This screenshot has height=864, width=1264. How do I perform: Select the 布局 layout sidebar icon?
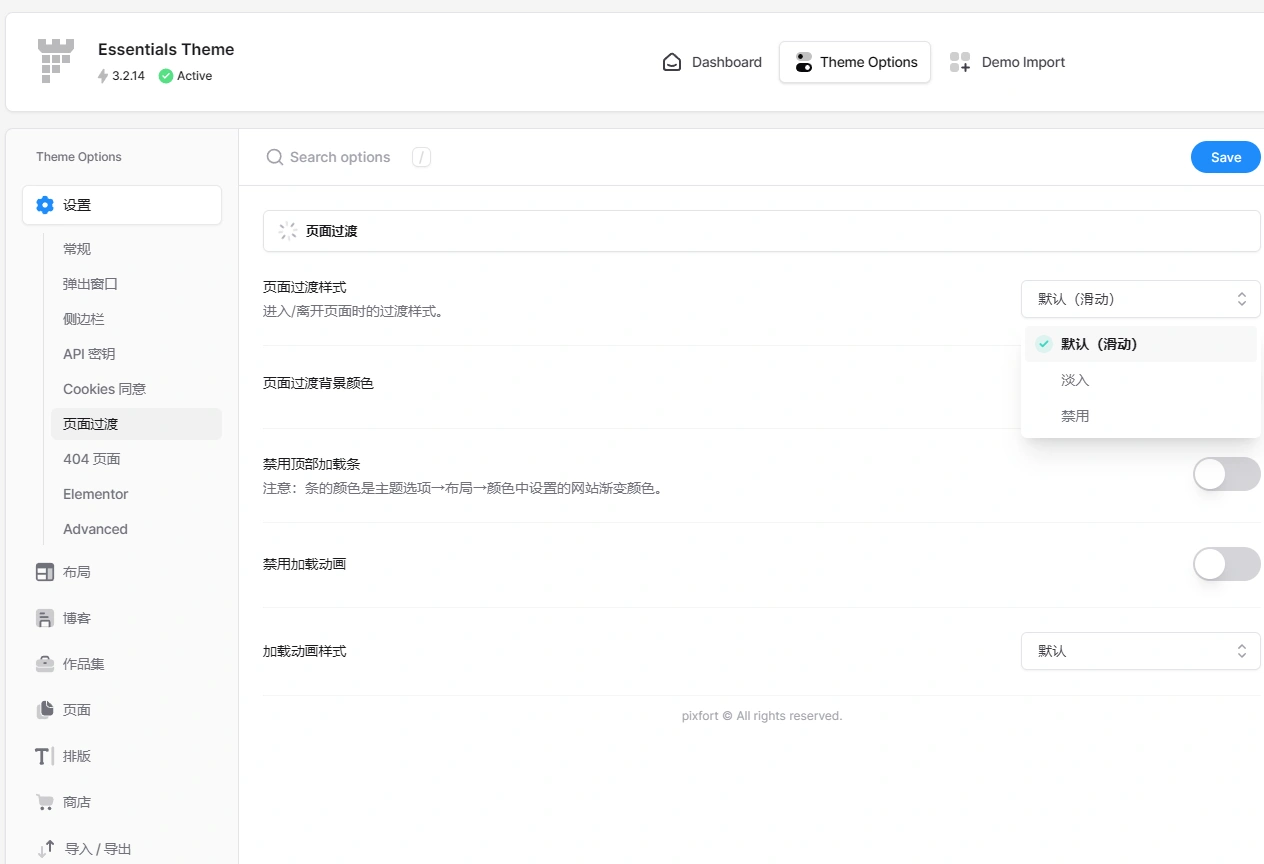(x=45, y=571)
